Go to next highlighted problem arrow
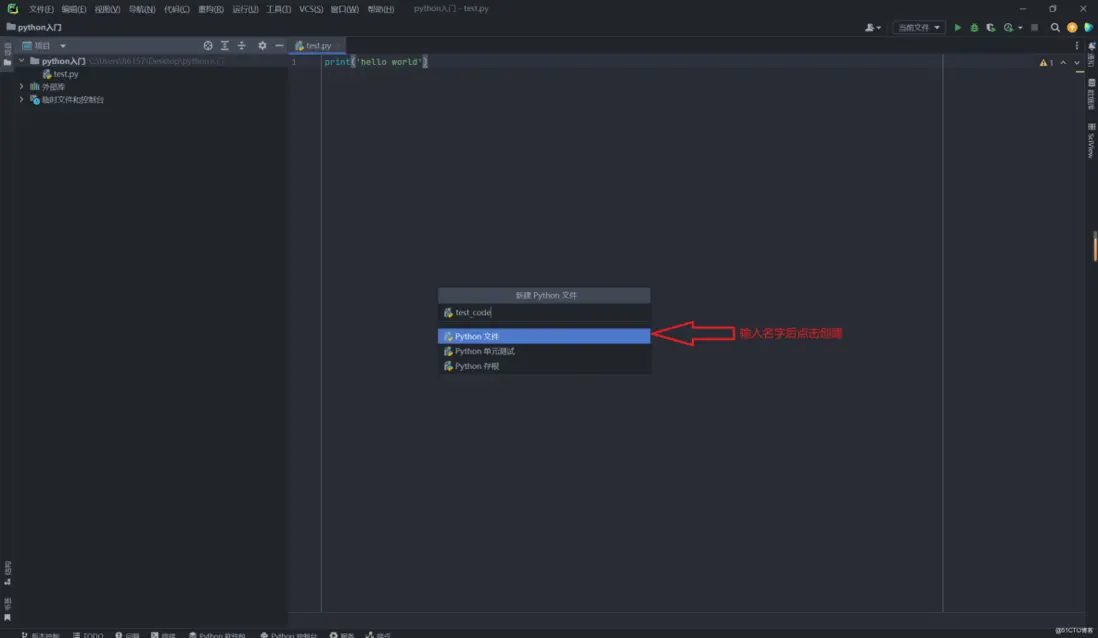 1077,62
